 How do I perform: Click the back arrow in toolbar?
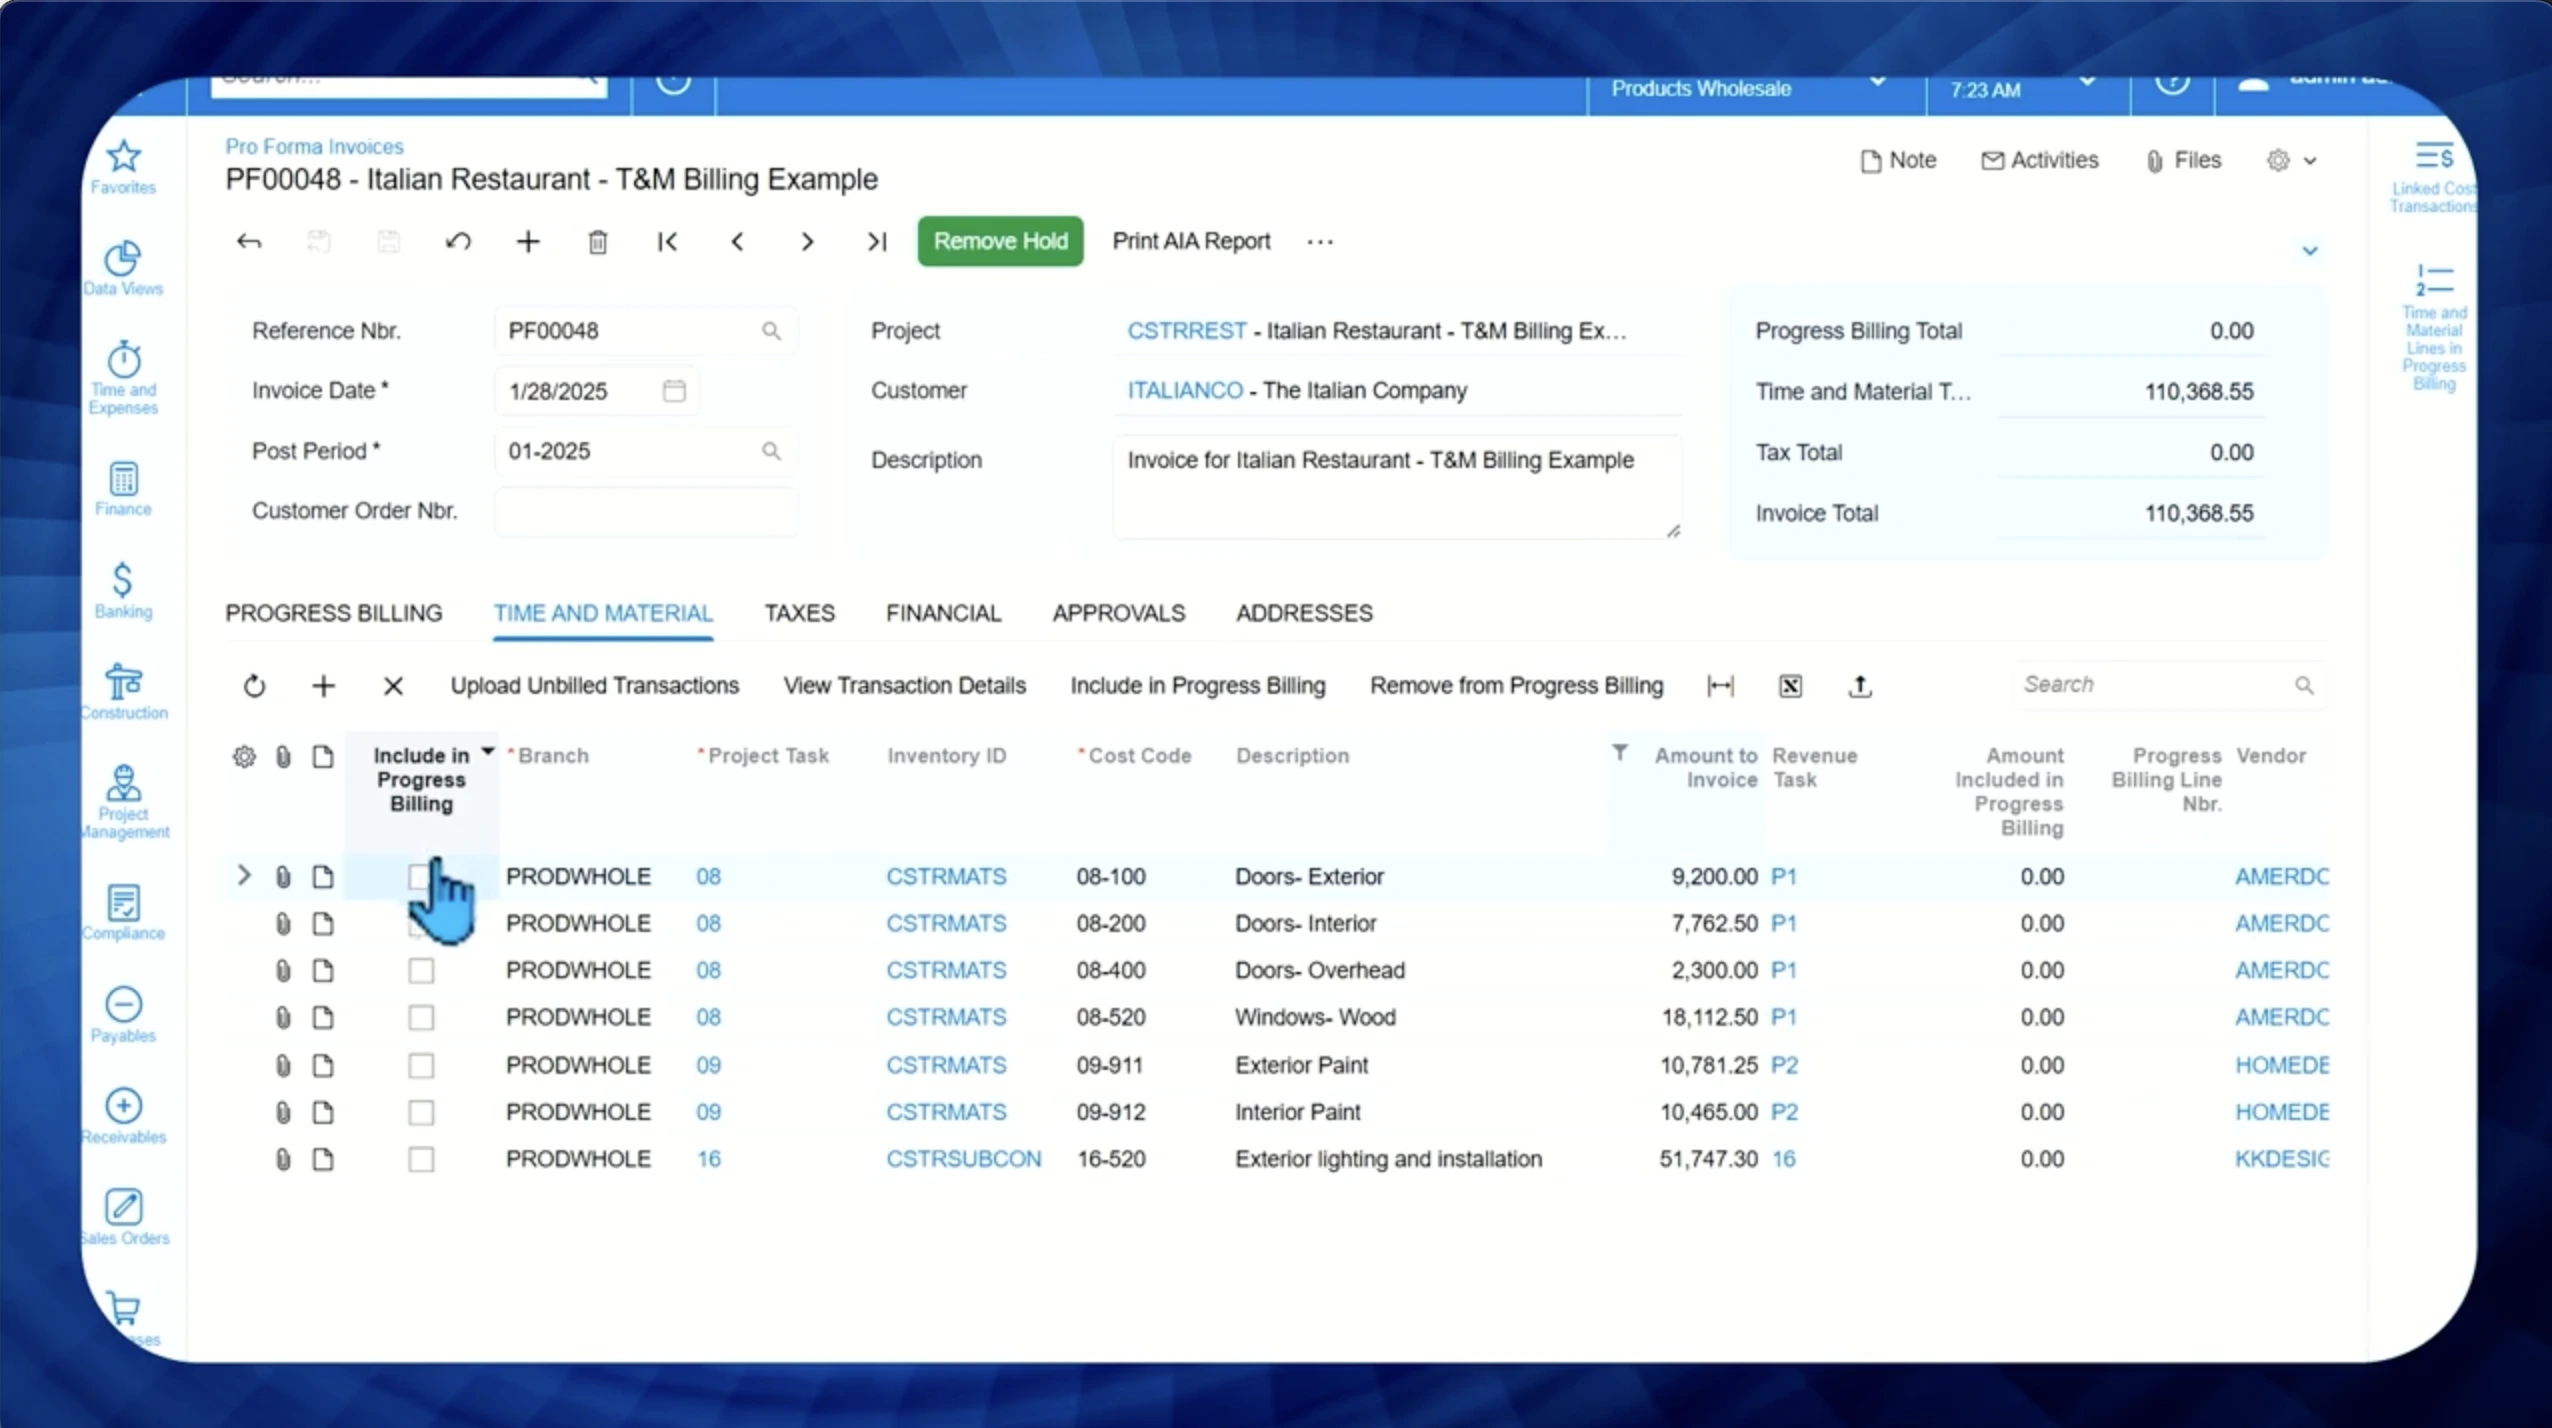(x=249, y=241)
